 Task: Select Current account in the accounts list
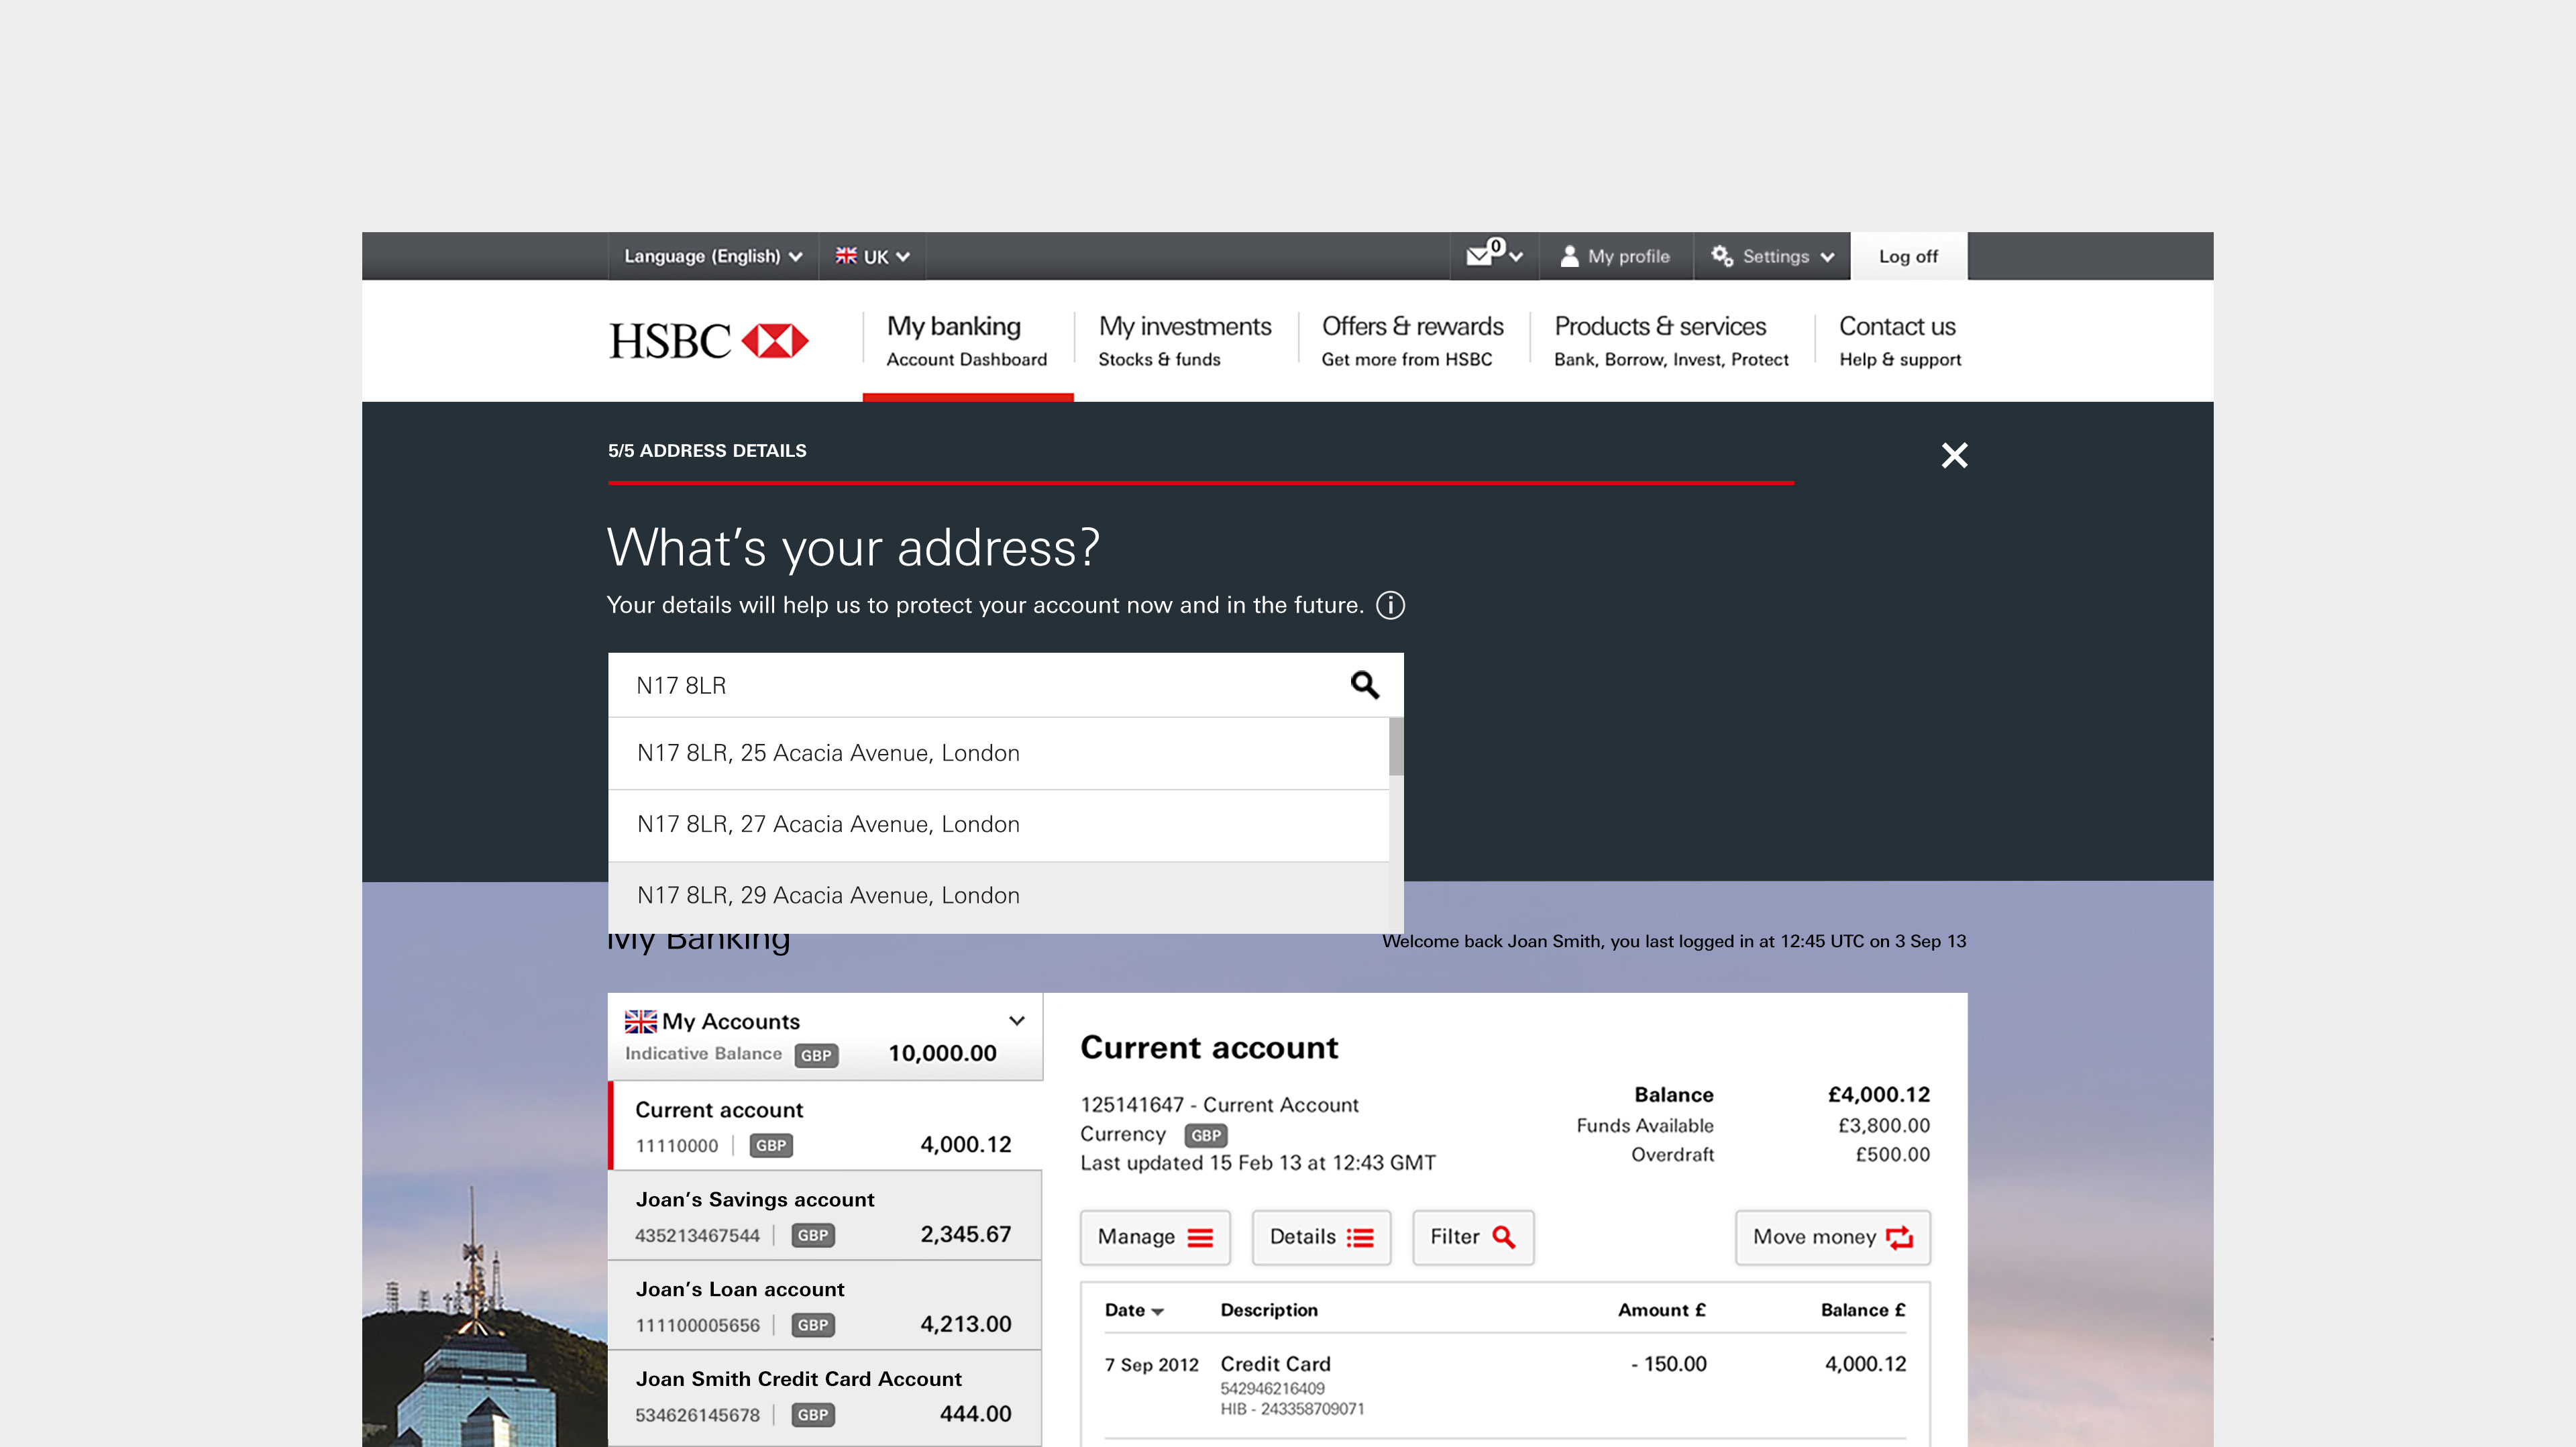click(x=825, y=1126)
